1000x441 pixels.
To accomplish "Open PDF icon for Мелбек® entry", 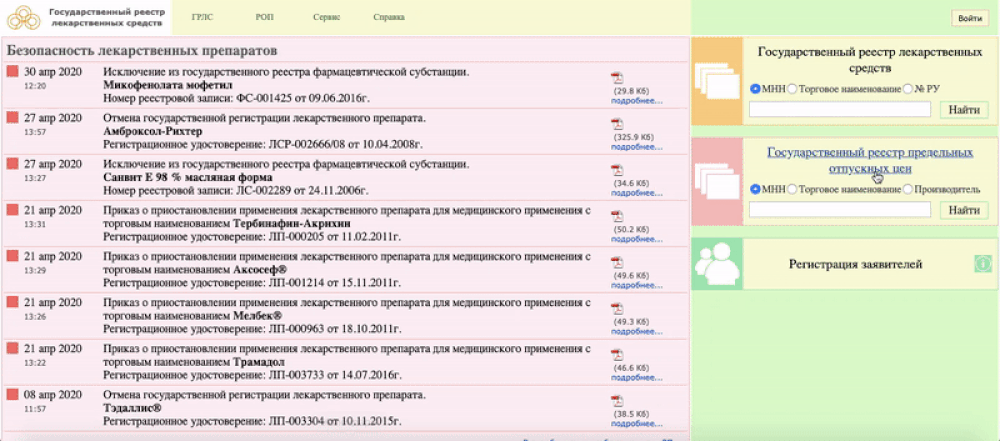I will [x=617, y=309].
